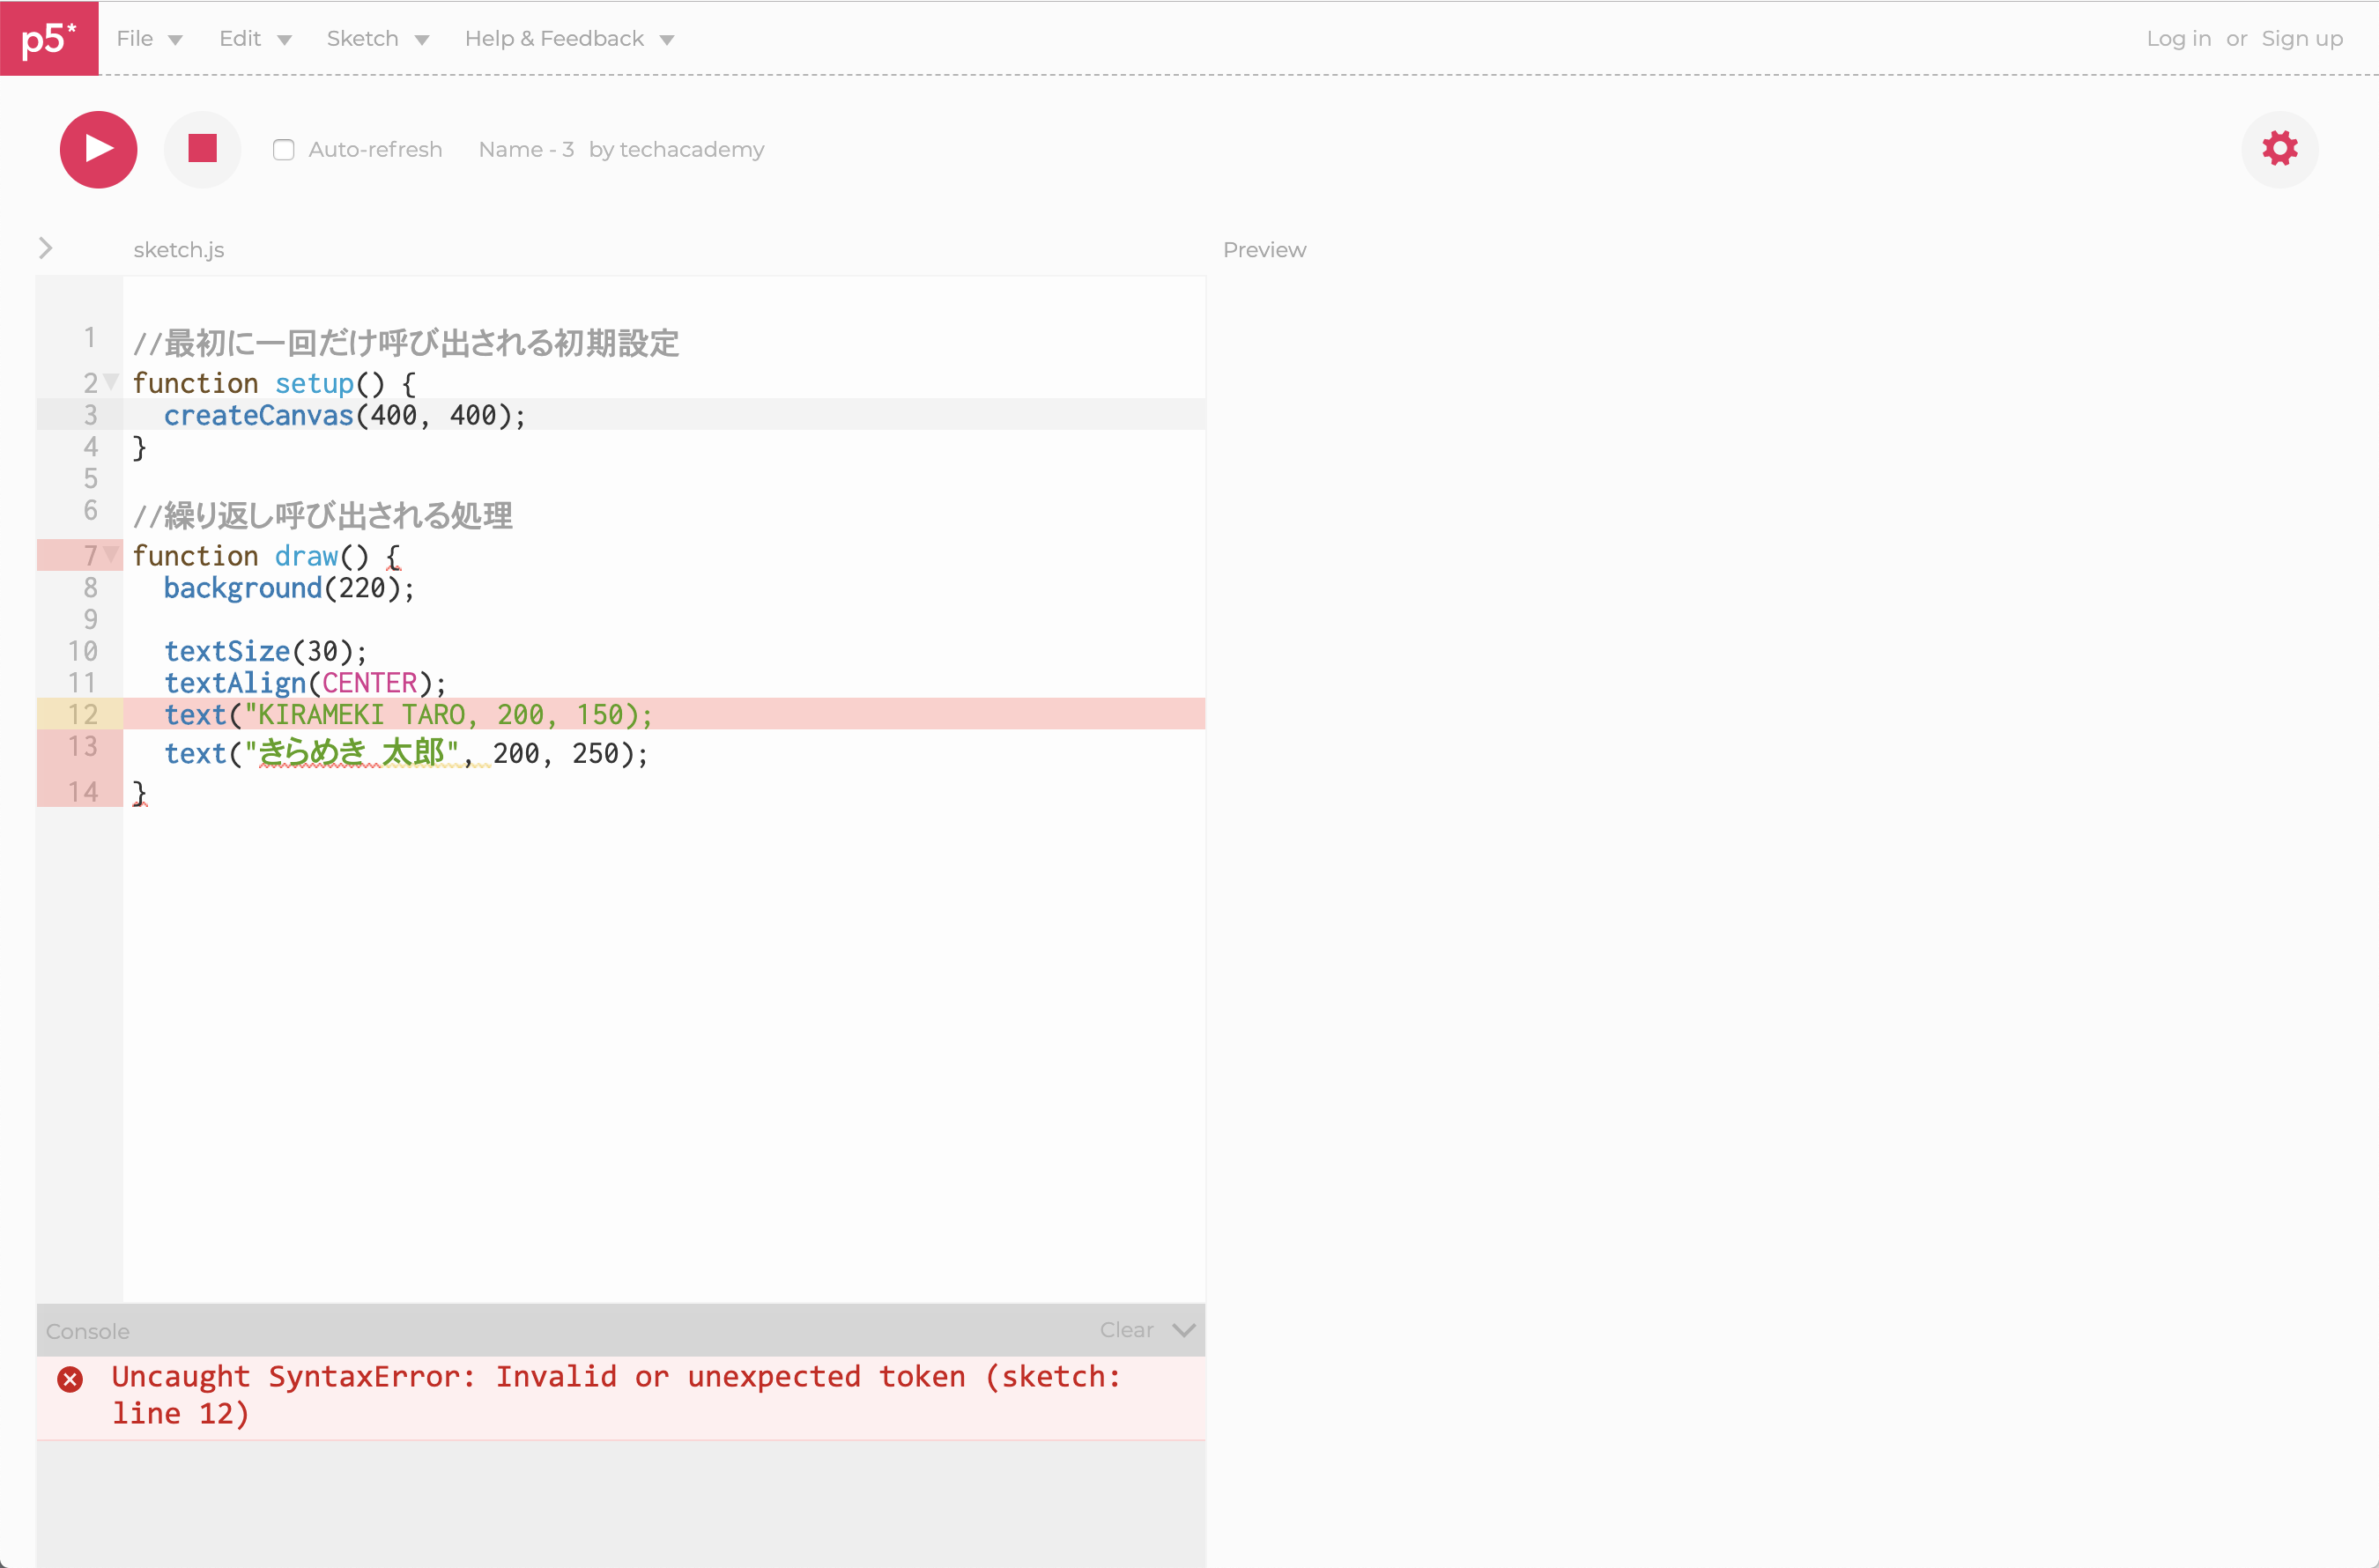Open the Edit menu

255,39
